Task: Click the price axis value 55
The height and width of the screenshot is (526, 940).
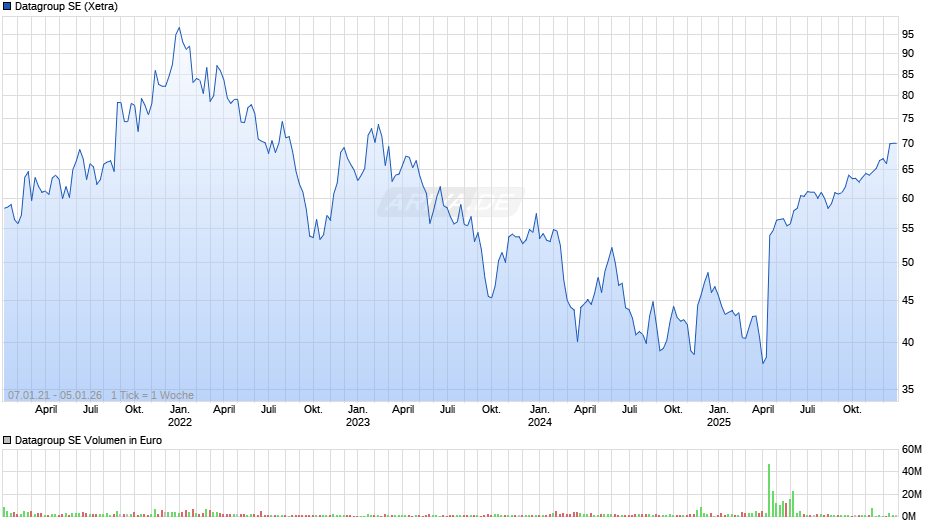Action: tap(908, 229)
